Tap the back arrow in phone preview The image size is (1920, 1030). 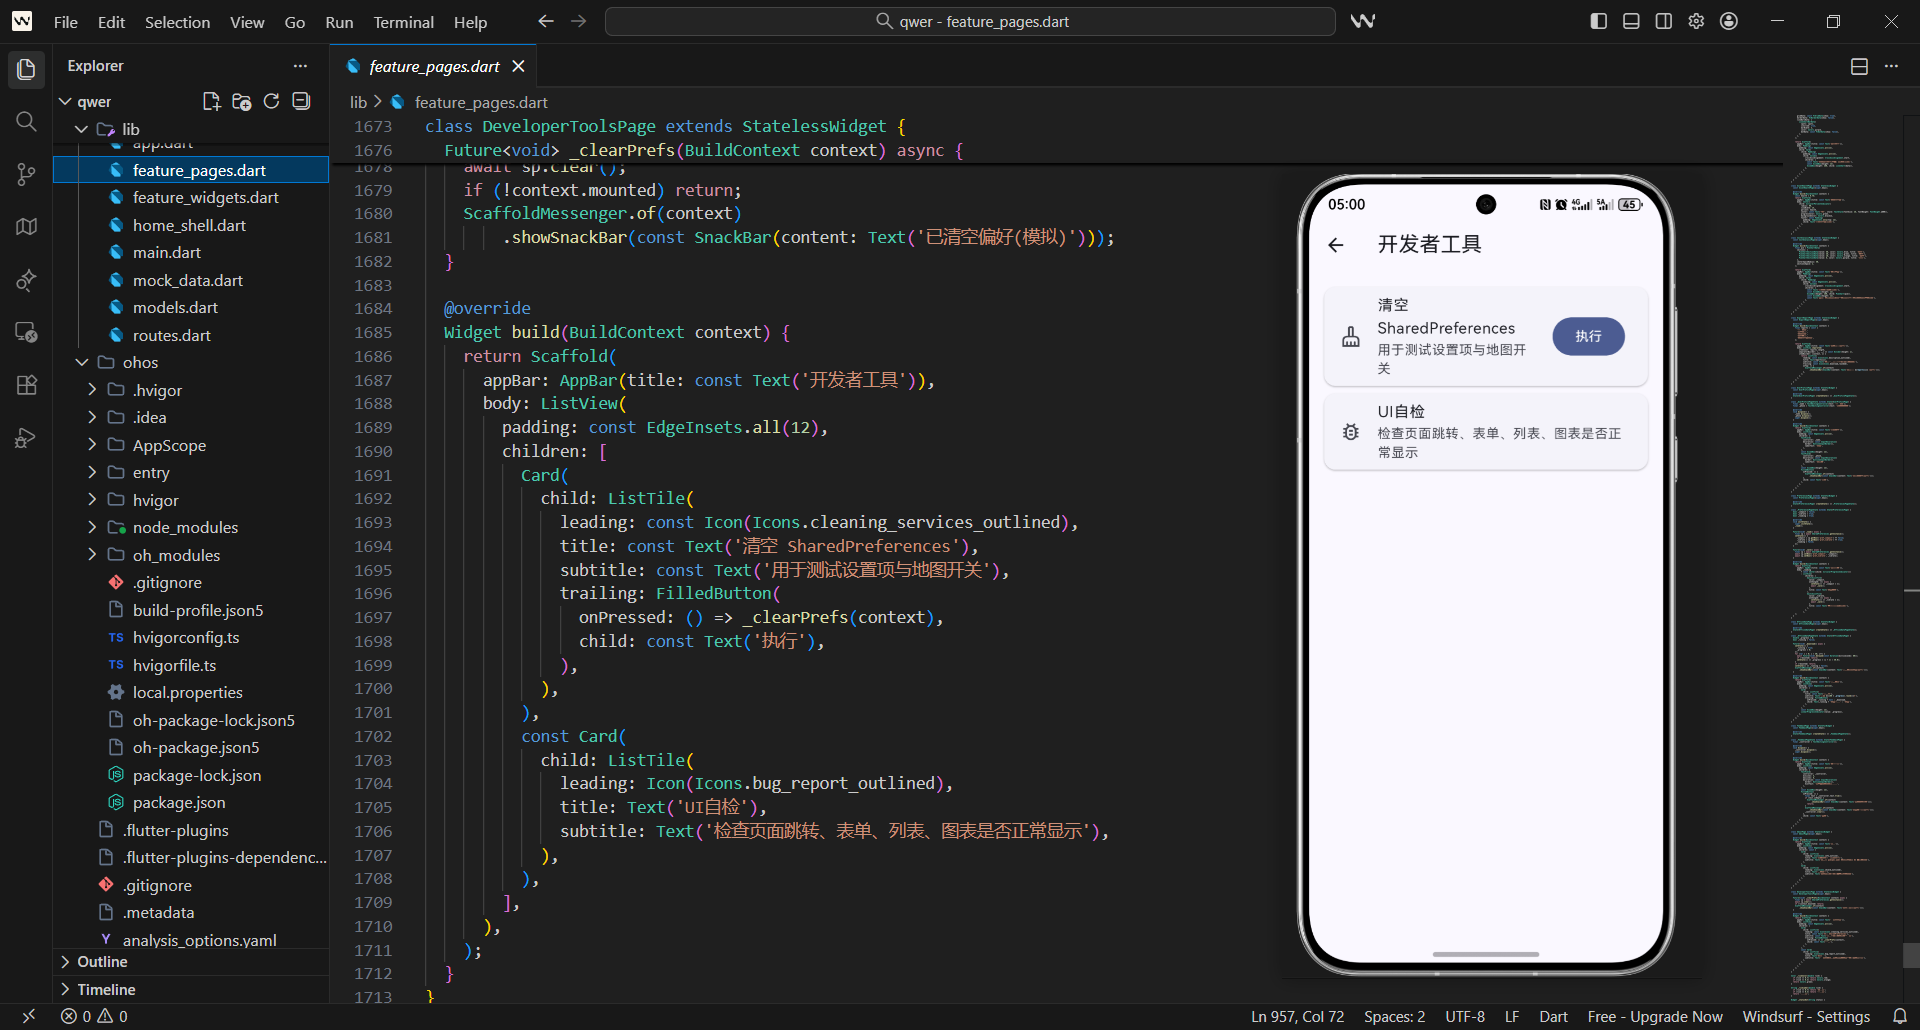pos(1336,245)
